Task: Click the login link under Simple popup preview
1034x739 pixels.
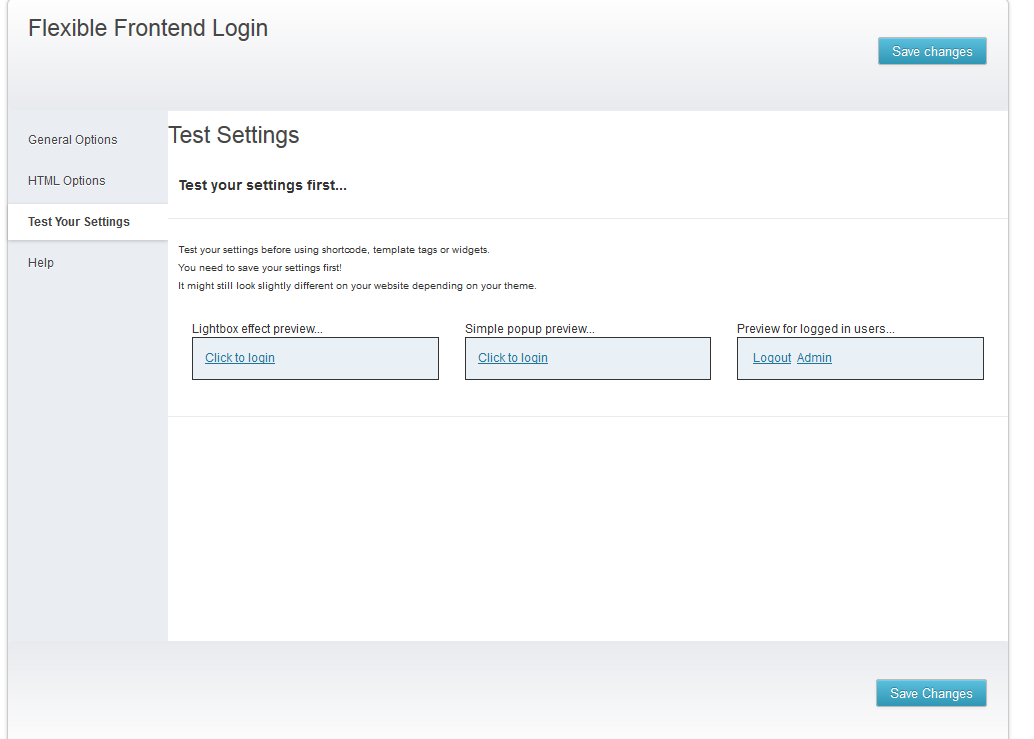Action: [513, 357]
